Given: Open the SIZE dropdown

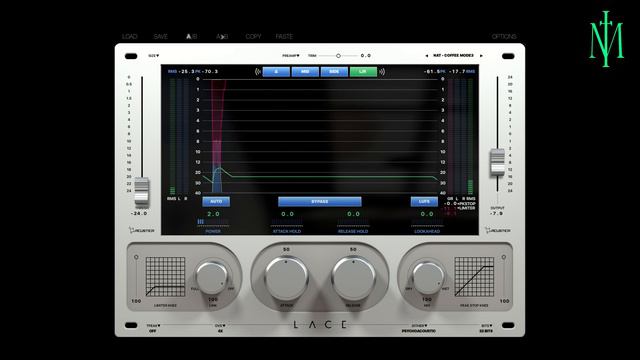Looking at the screenshot, I should 153,56.
